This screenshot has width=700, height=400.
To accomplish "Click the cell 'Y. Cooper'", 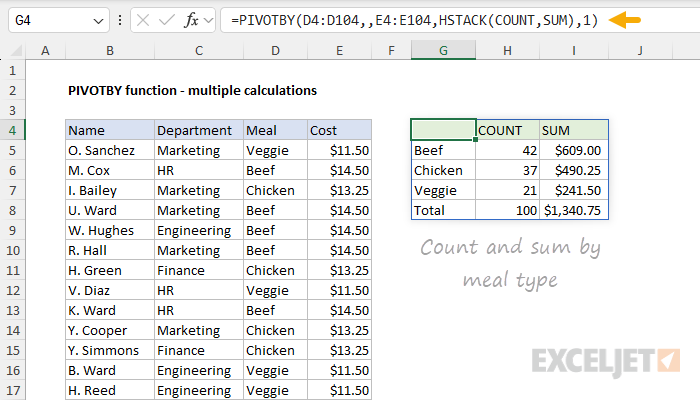I will point(110,330).
